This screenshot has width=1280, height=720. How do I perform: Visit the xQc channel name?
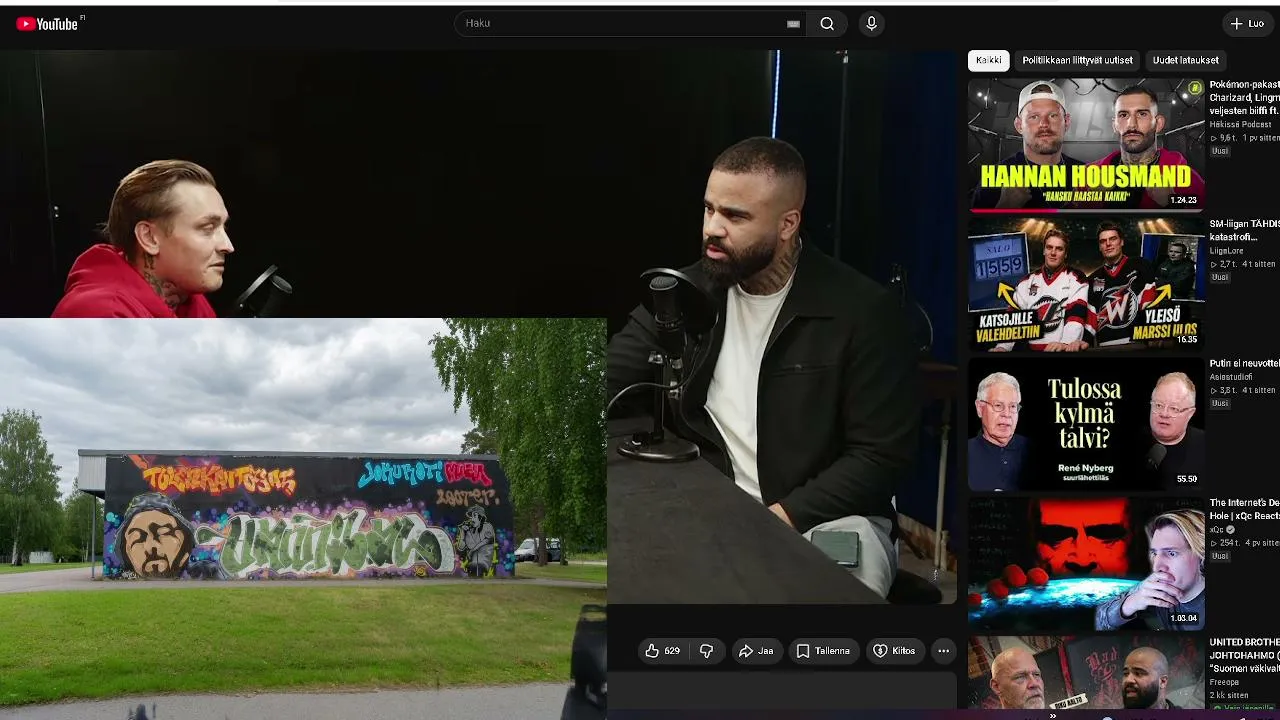coord(1217,530)
